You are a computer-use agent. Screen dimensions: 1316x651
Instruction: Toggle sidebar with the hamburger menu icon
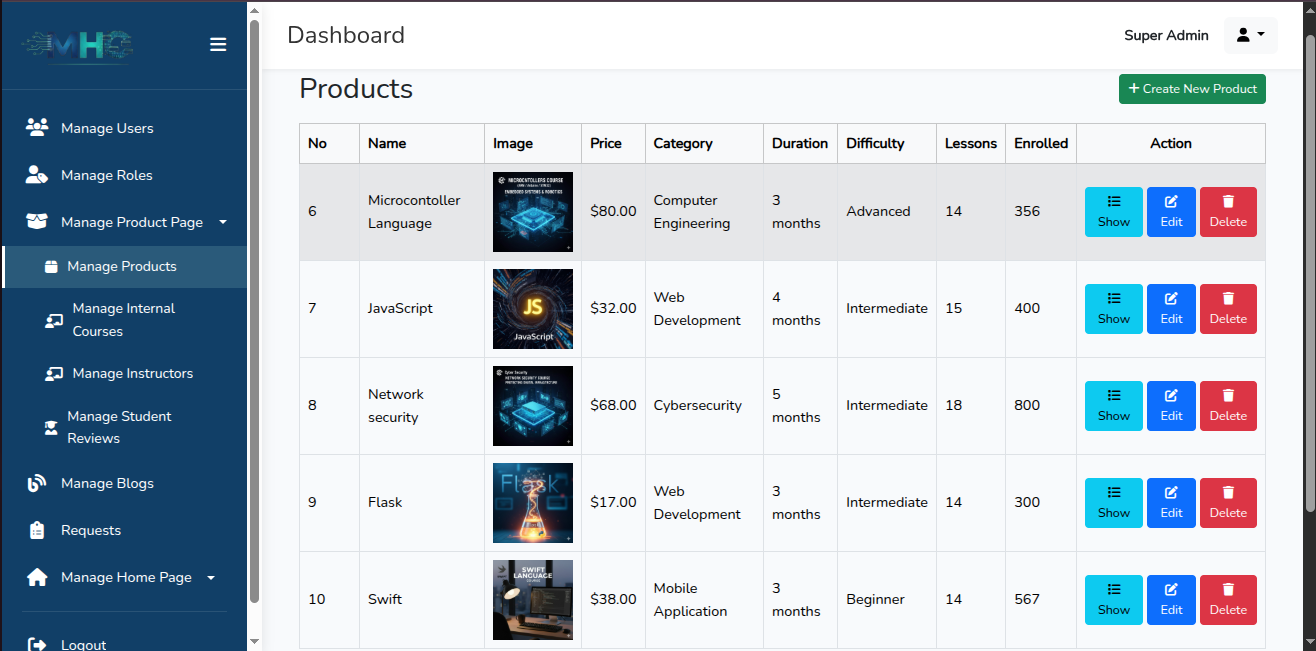218,44
